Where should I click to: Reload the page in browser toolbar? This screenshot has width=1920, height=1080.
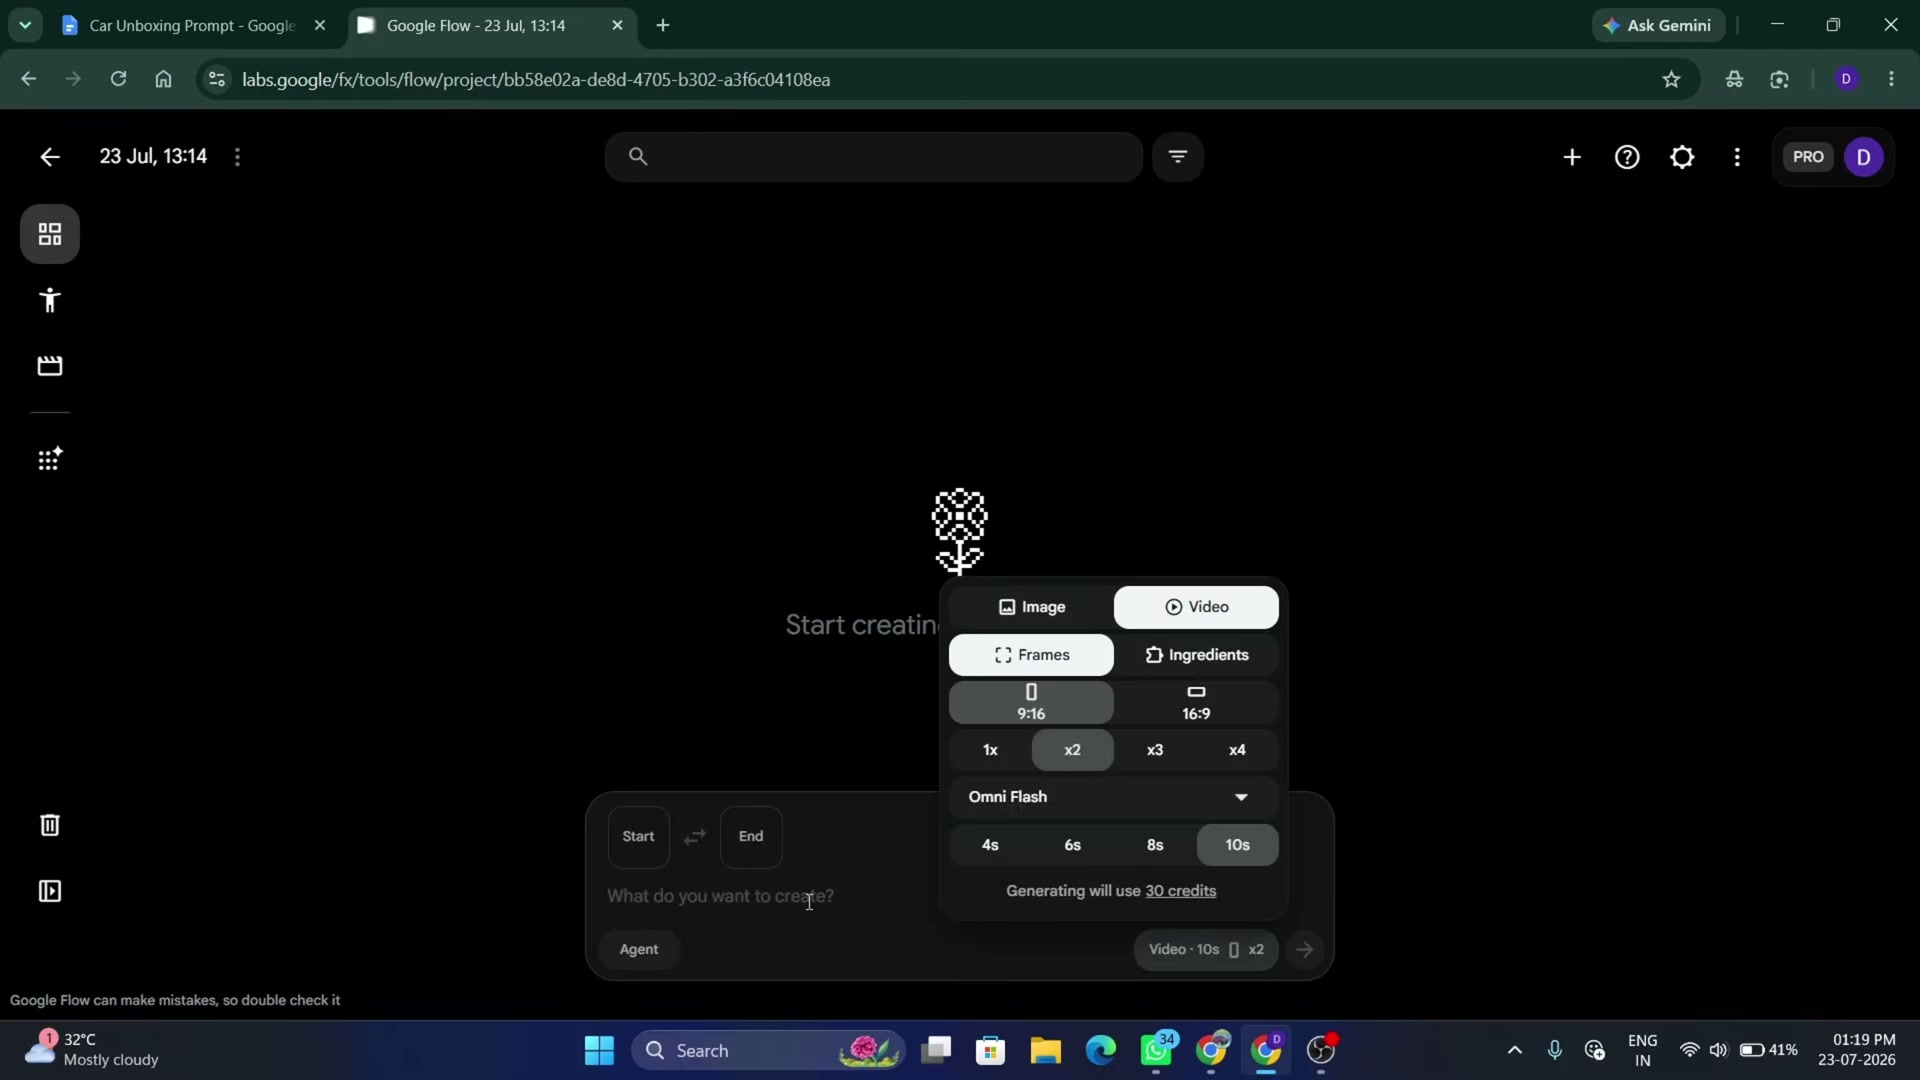[118, 79]
